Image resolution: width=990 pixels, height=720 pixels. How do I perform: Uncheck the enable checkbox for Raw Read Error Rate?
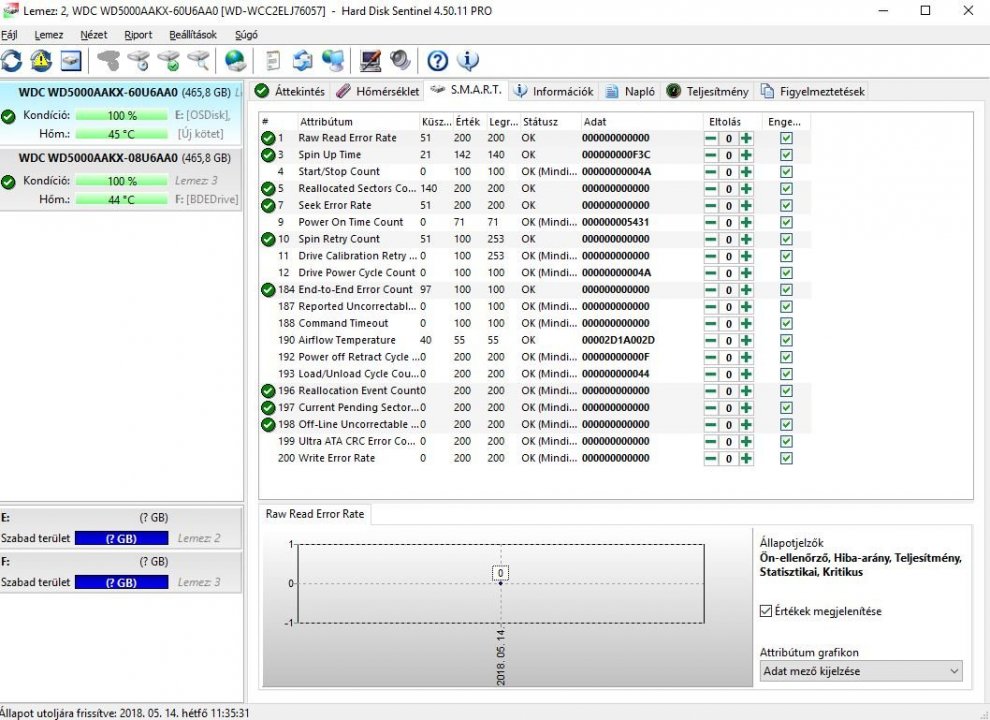point(786,138)
